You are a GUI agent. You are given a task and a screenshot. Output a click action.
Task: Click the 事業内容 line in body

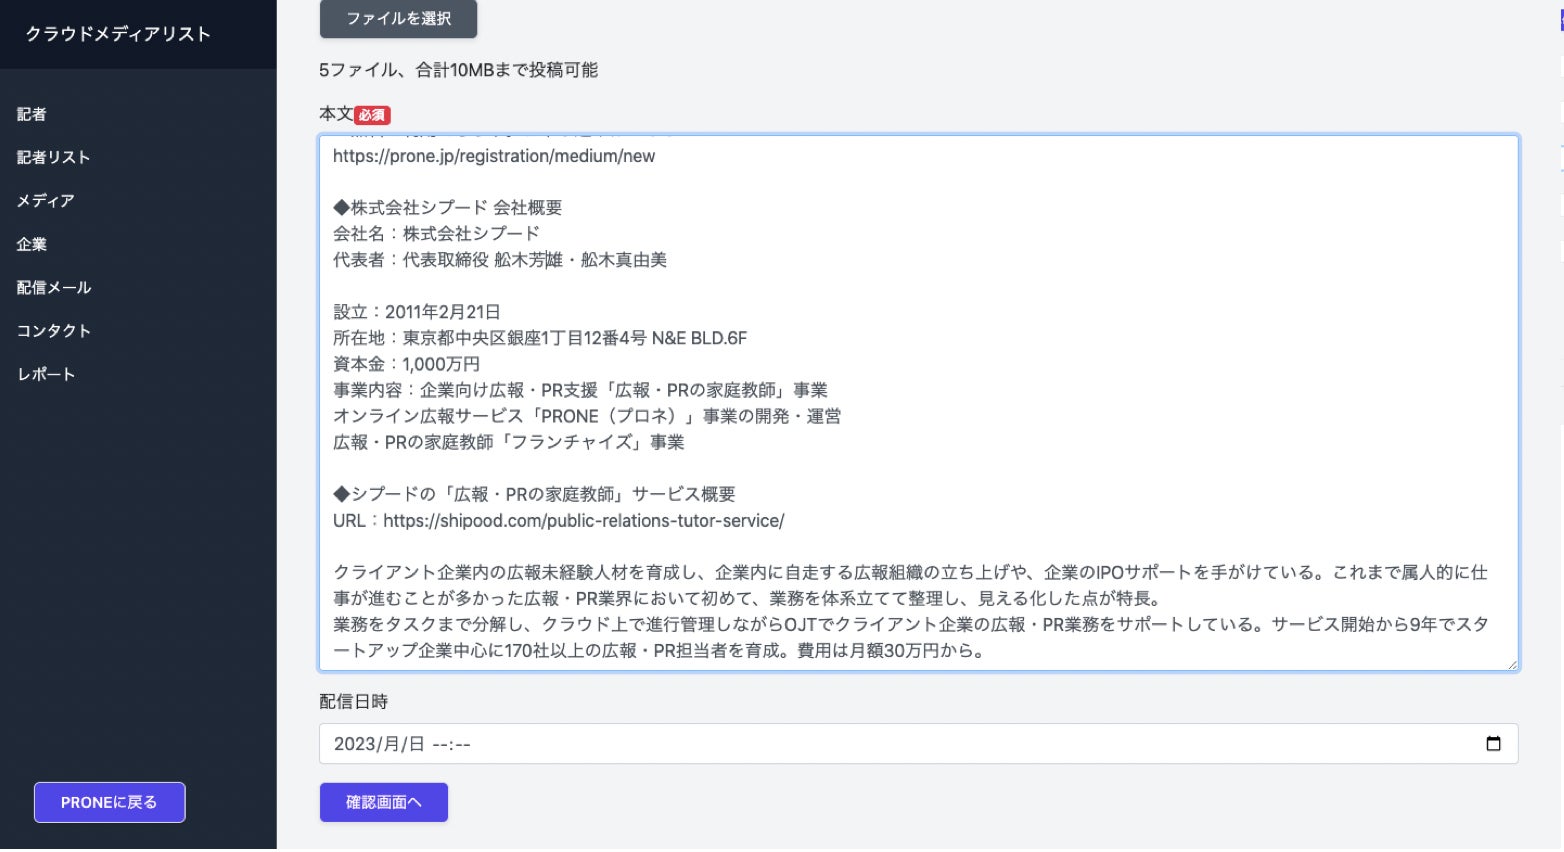pos(580,390)
